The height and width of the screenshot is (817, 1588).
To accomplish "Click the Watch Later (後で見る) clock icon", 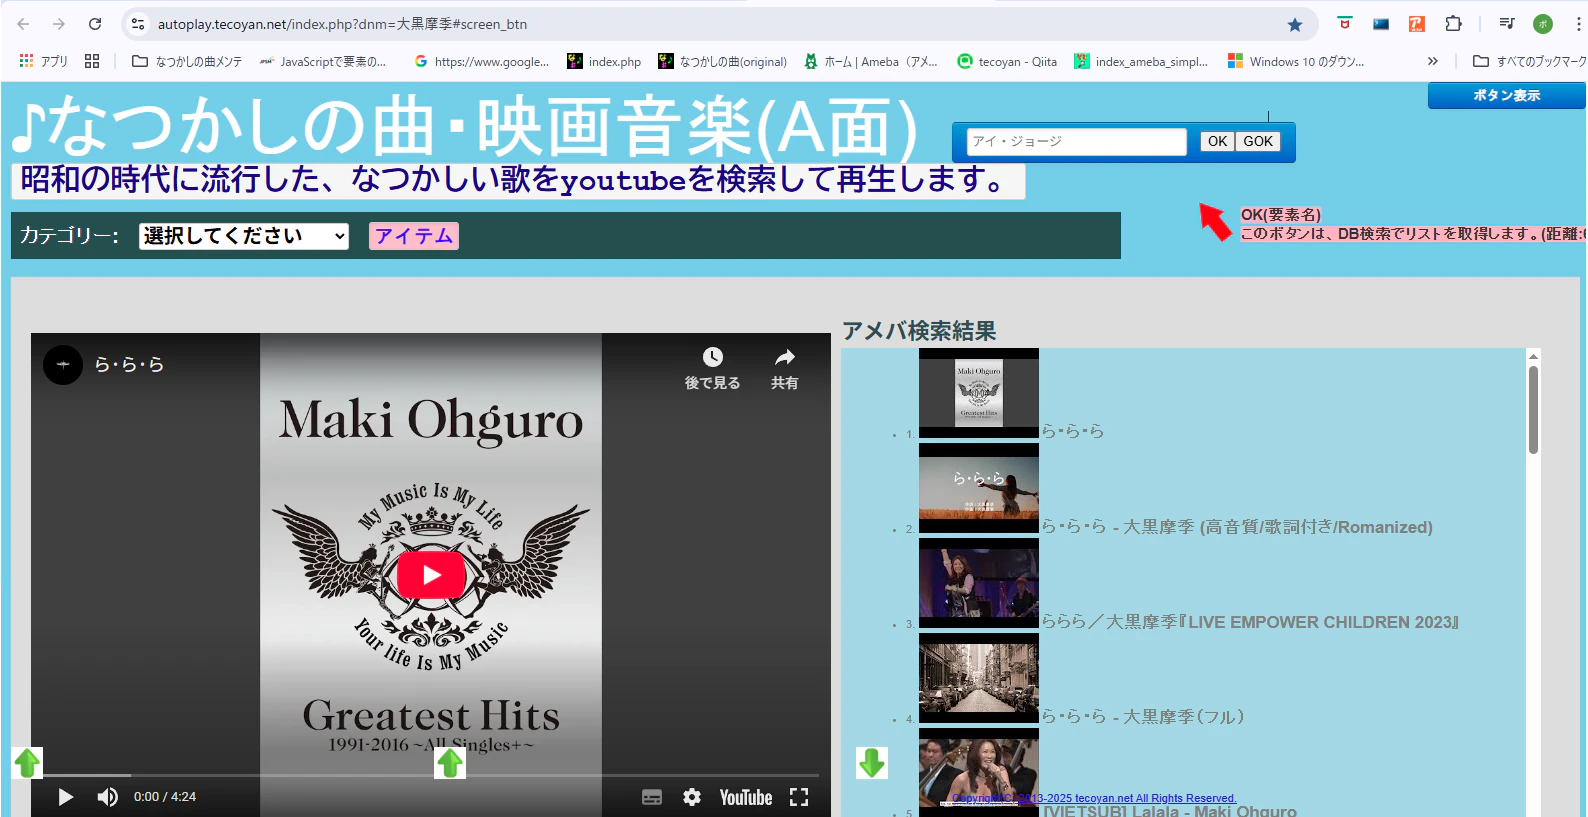I will (x=713, y=358).
